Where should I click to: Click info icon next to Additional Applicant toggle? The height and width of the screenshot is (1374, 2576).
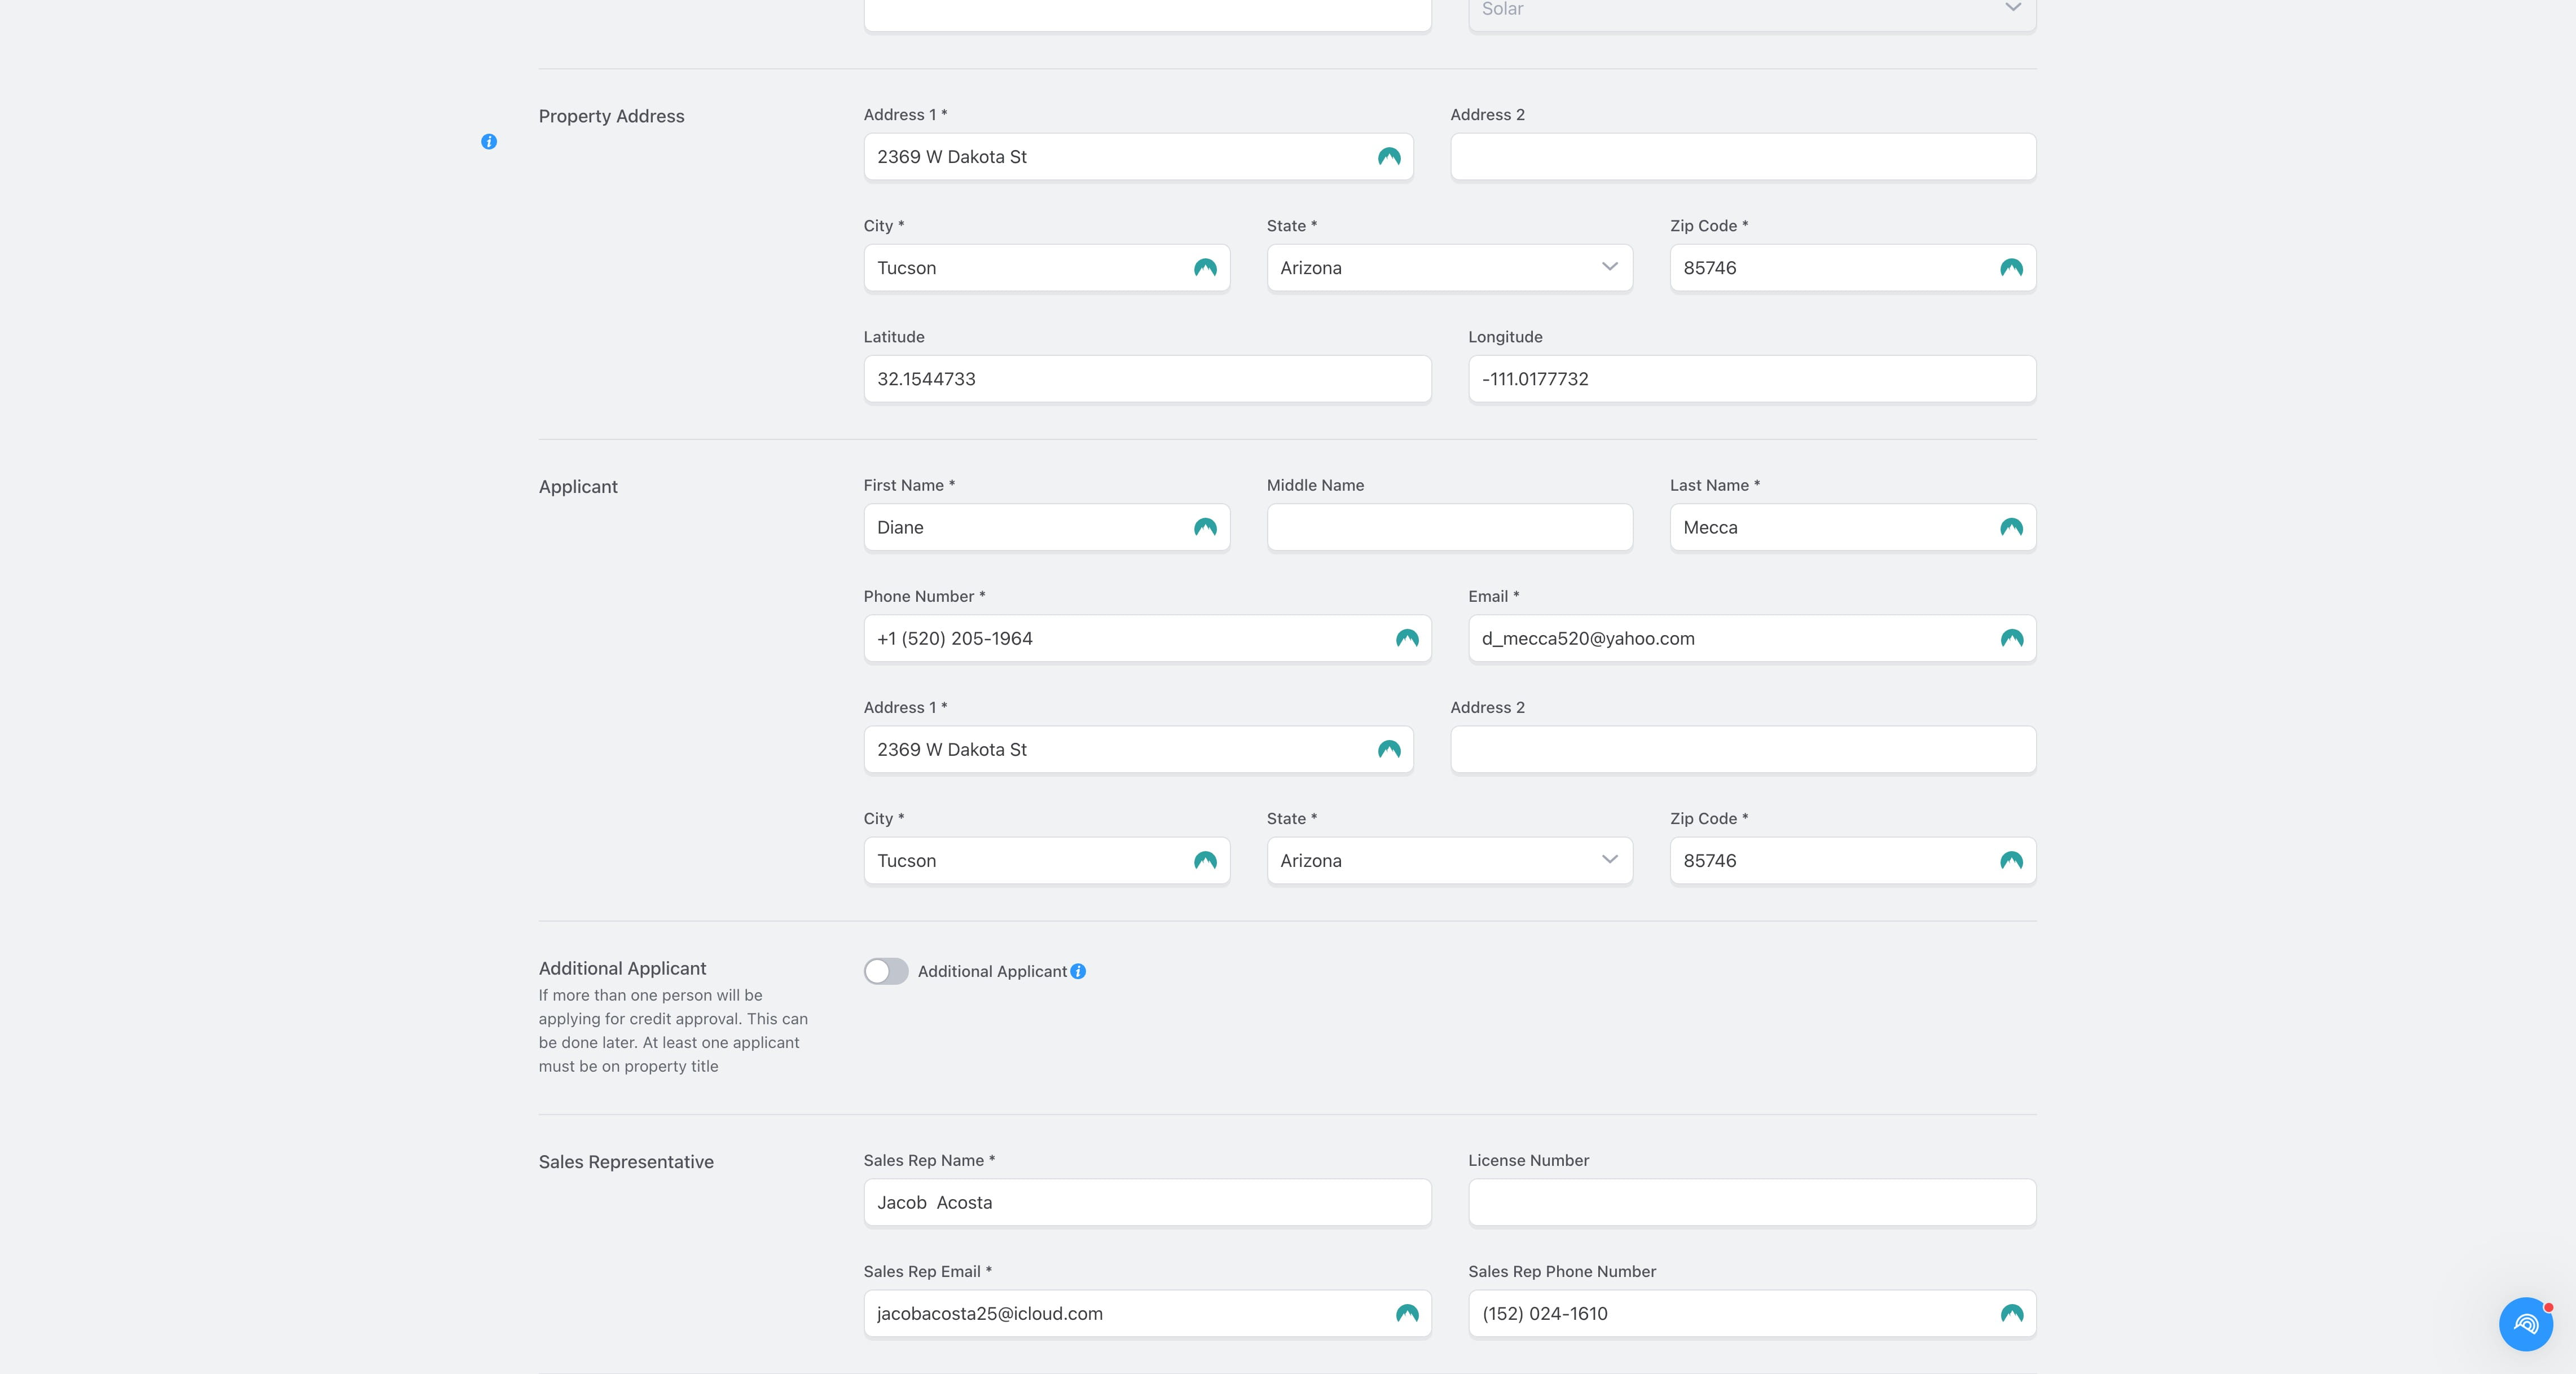click(1078, 971)
